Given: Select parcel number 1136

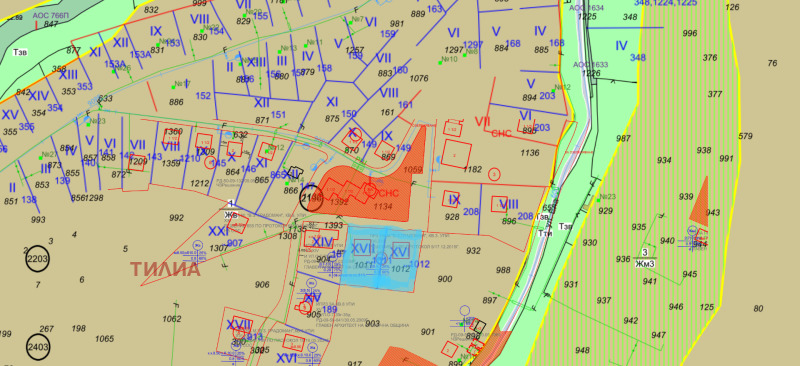Looking at the screenshot, I should click(x=530, y=152).
